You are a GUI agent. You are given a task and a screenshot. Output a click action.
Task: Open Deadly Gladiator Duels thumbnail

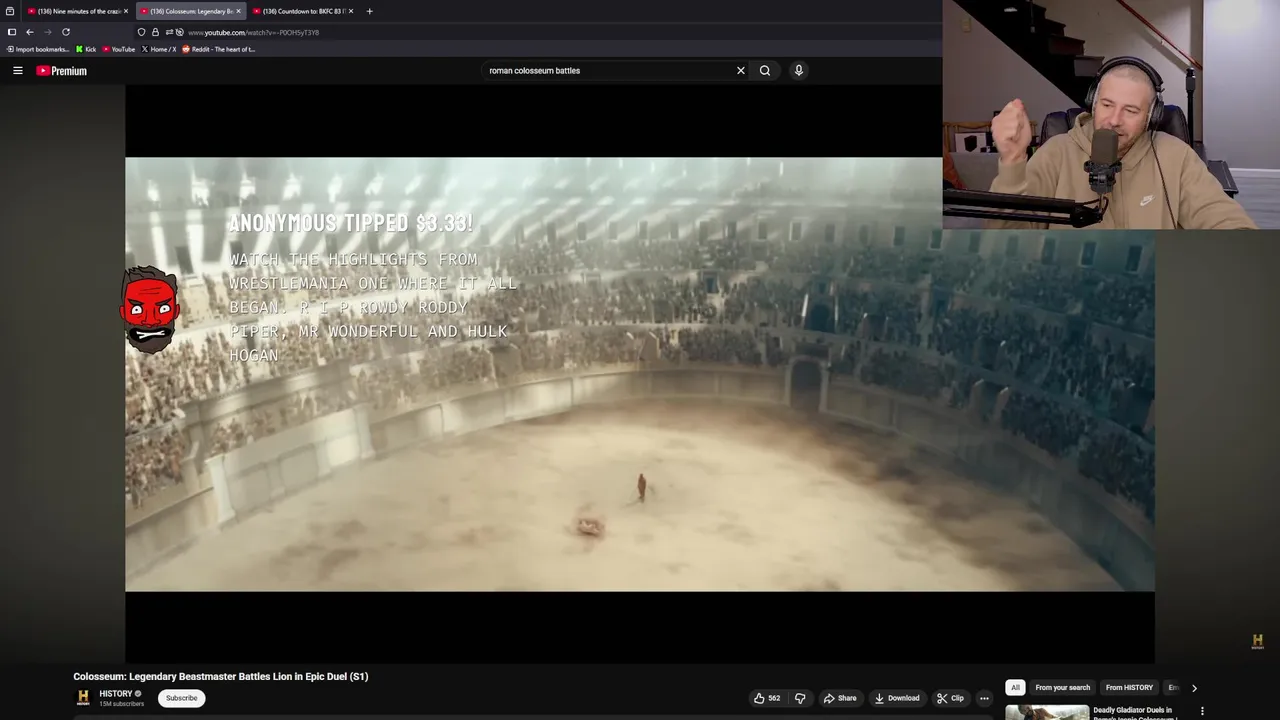(x=1047, y=713)
